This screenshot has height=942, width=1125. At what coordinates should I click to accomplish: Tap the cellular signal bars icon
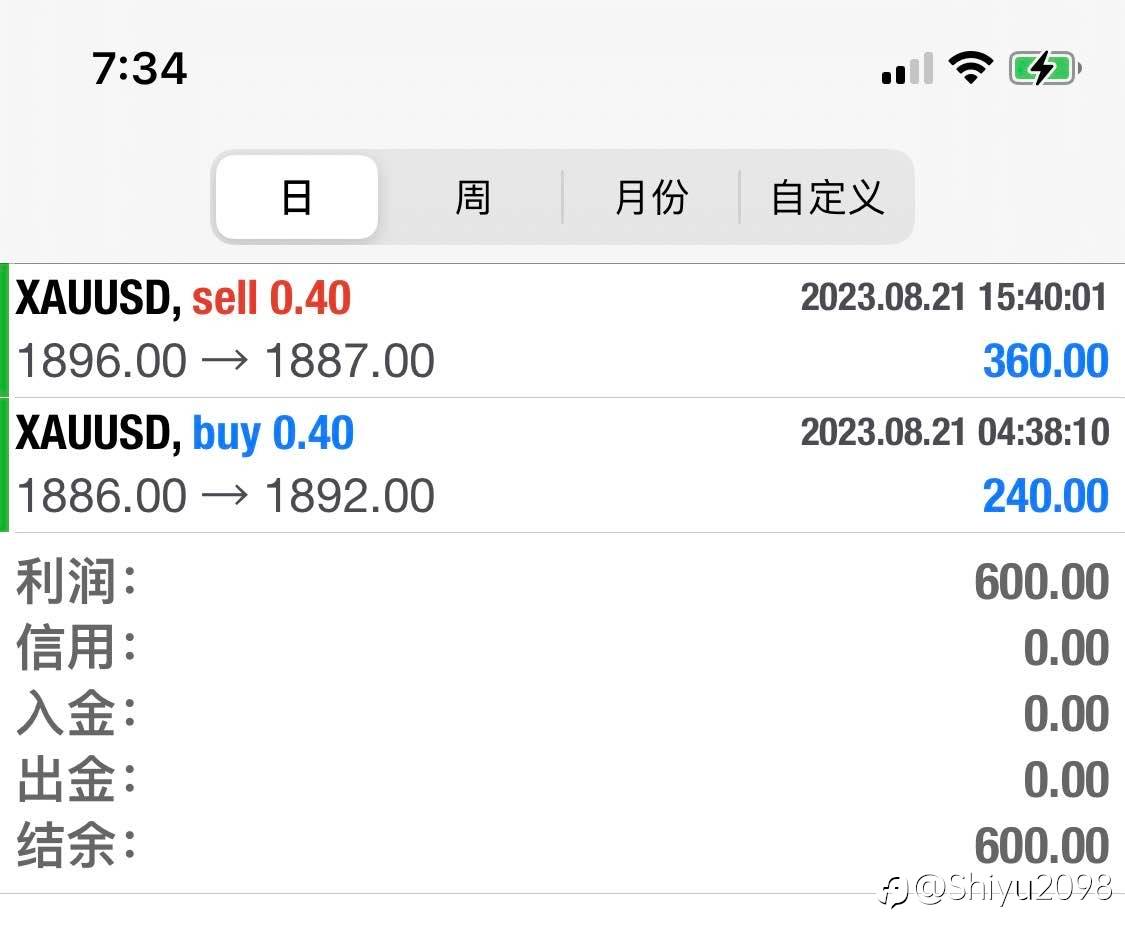907,70
